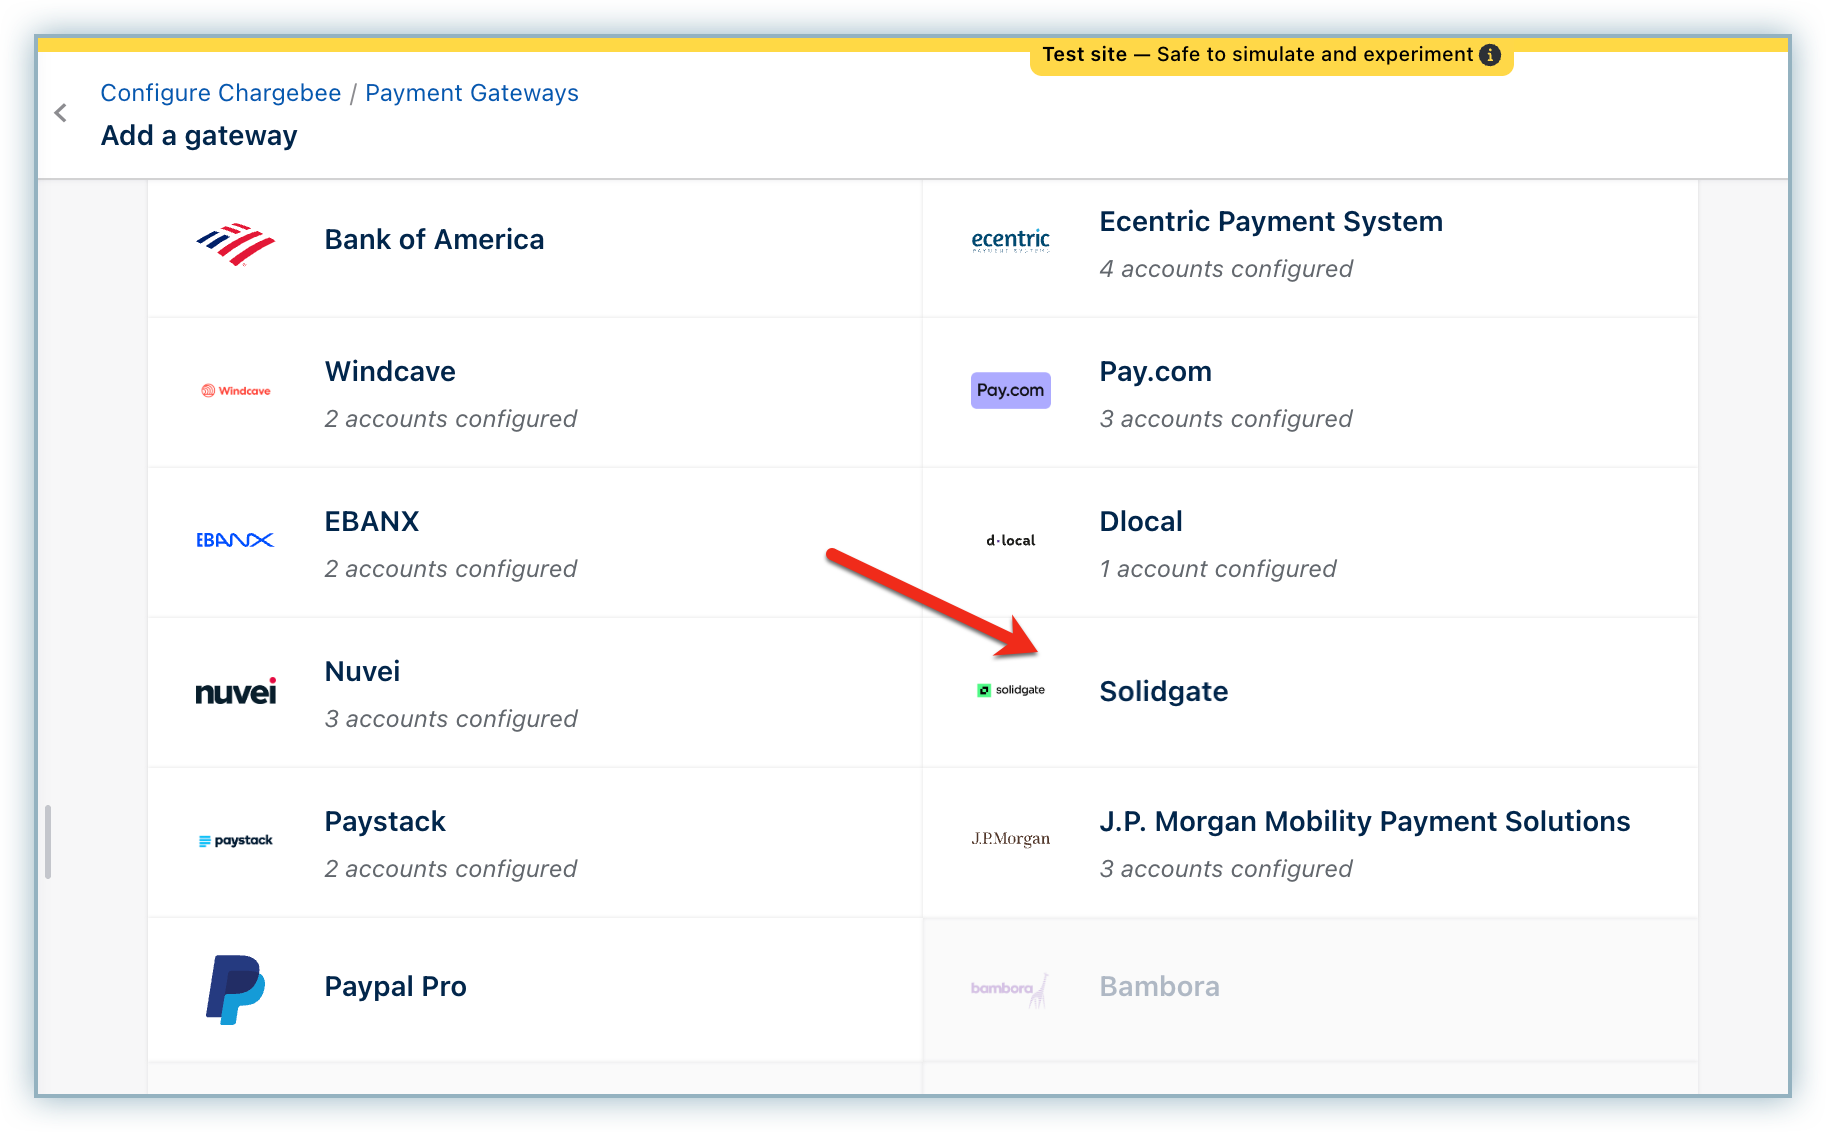Click the Windcave logo icon
1826x1132 pixels.
[236, 391]
